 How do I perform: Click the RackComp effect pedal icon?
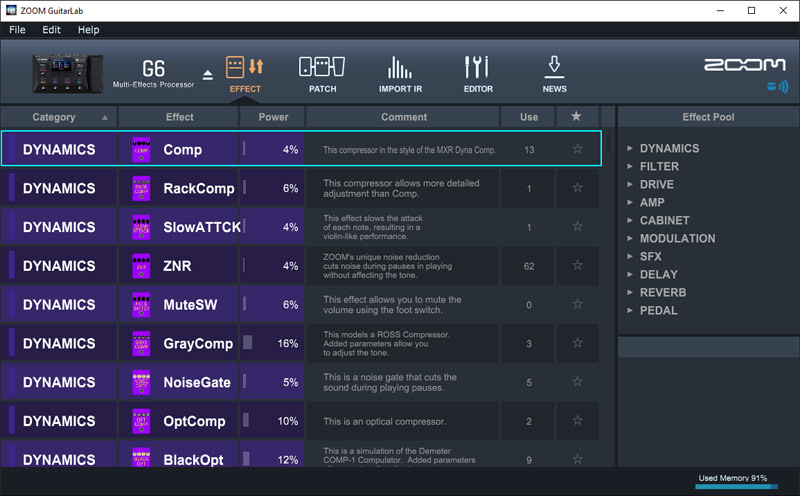pos(141,188)
